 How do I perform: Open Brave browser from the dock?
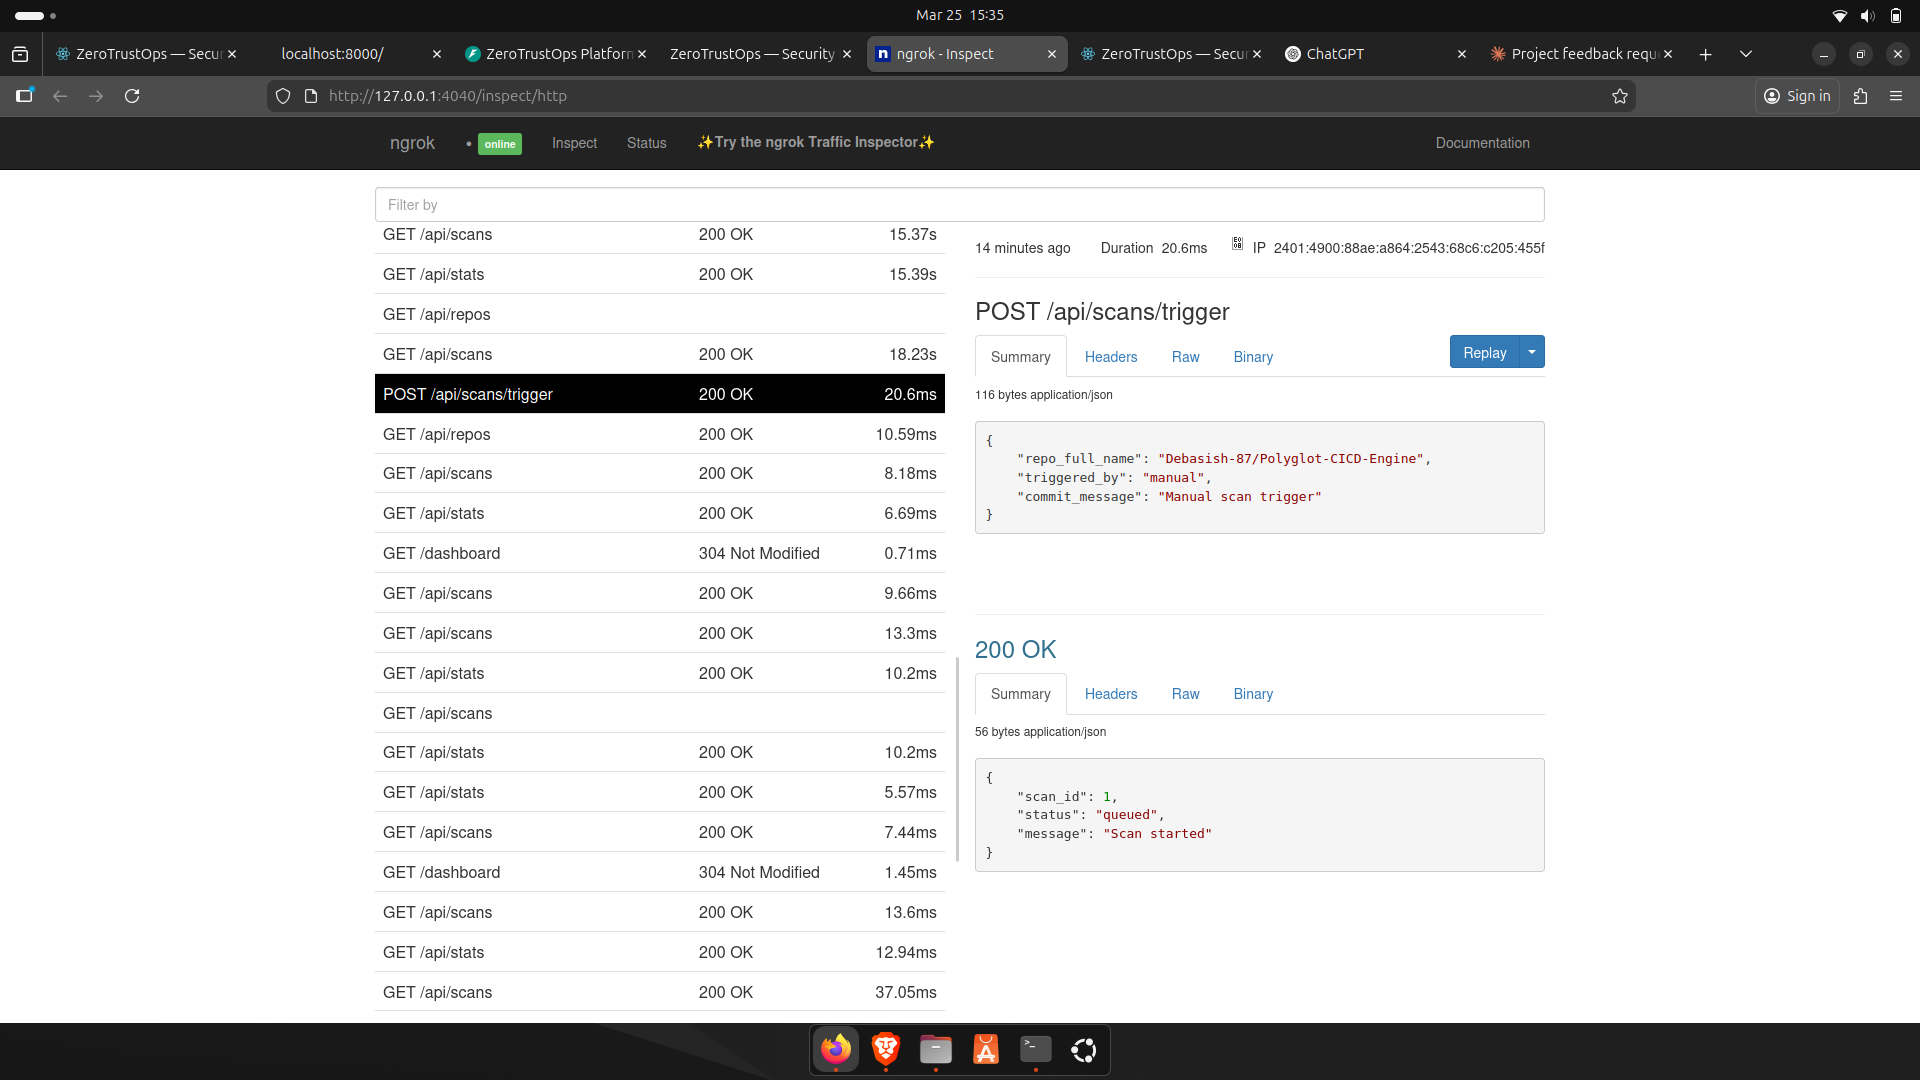coord(885,1049)
